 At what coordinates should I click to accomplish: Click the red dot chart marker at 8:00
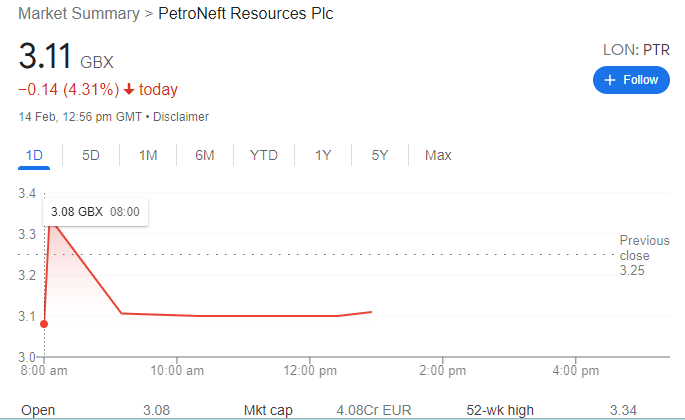(x=45, y=323)
